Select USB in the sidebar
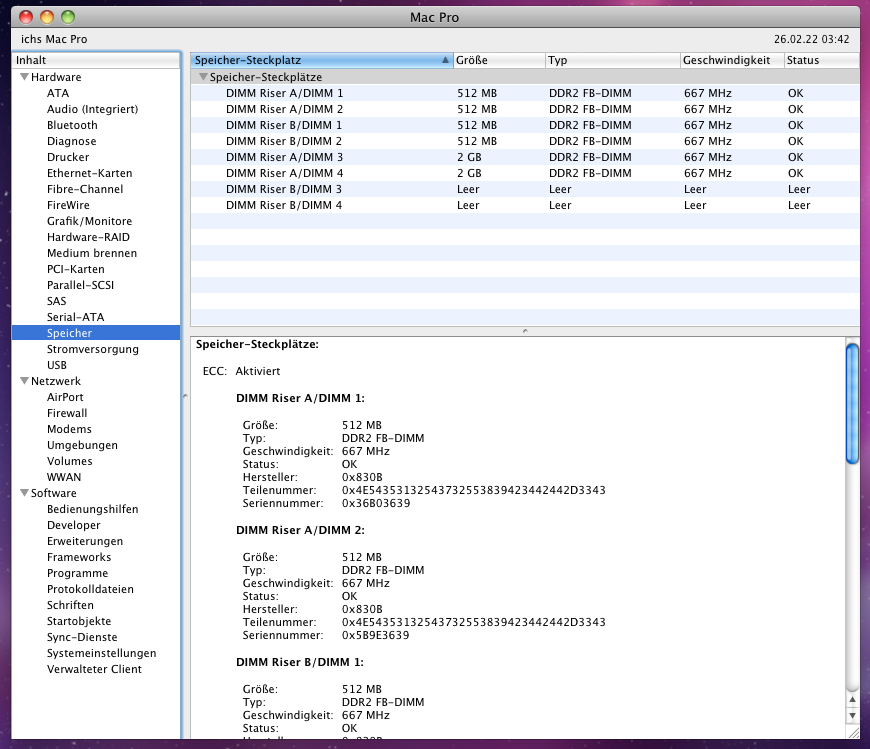Viewport: 870px width, 749px height. point(57,365)
